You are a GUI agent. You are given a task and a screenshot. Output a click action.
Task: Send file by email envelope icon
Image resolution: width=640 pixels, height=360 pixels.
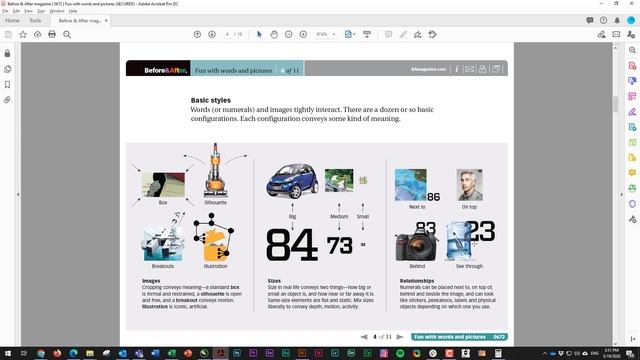click(x=616, y=35)
